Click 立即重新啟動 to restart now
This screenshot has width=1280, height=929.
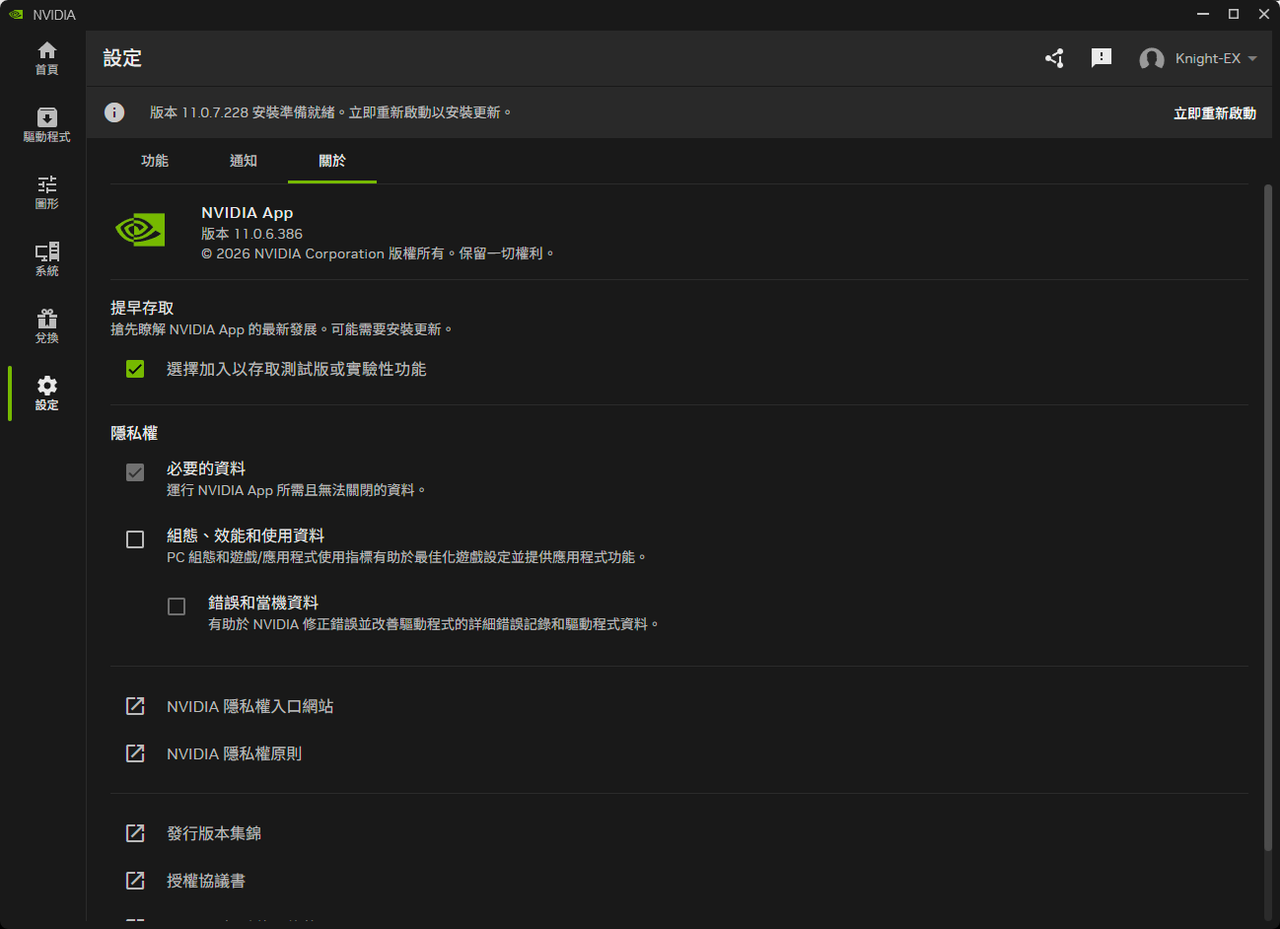coord(1214,113)
